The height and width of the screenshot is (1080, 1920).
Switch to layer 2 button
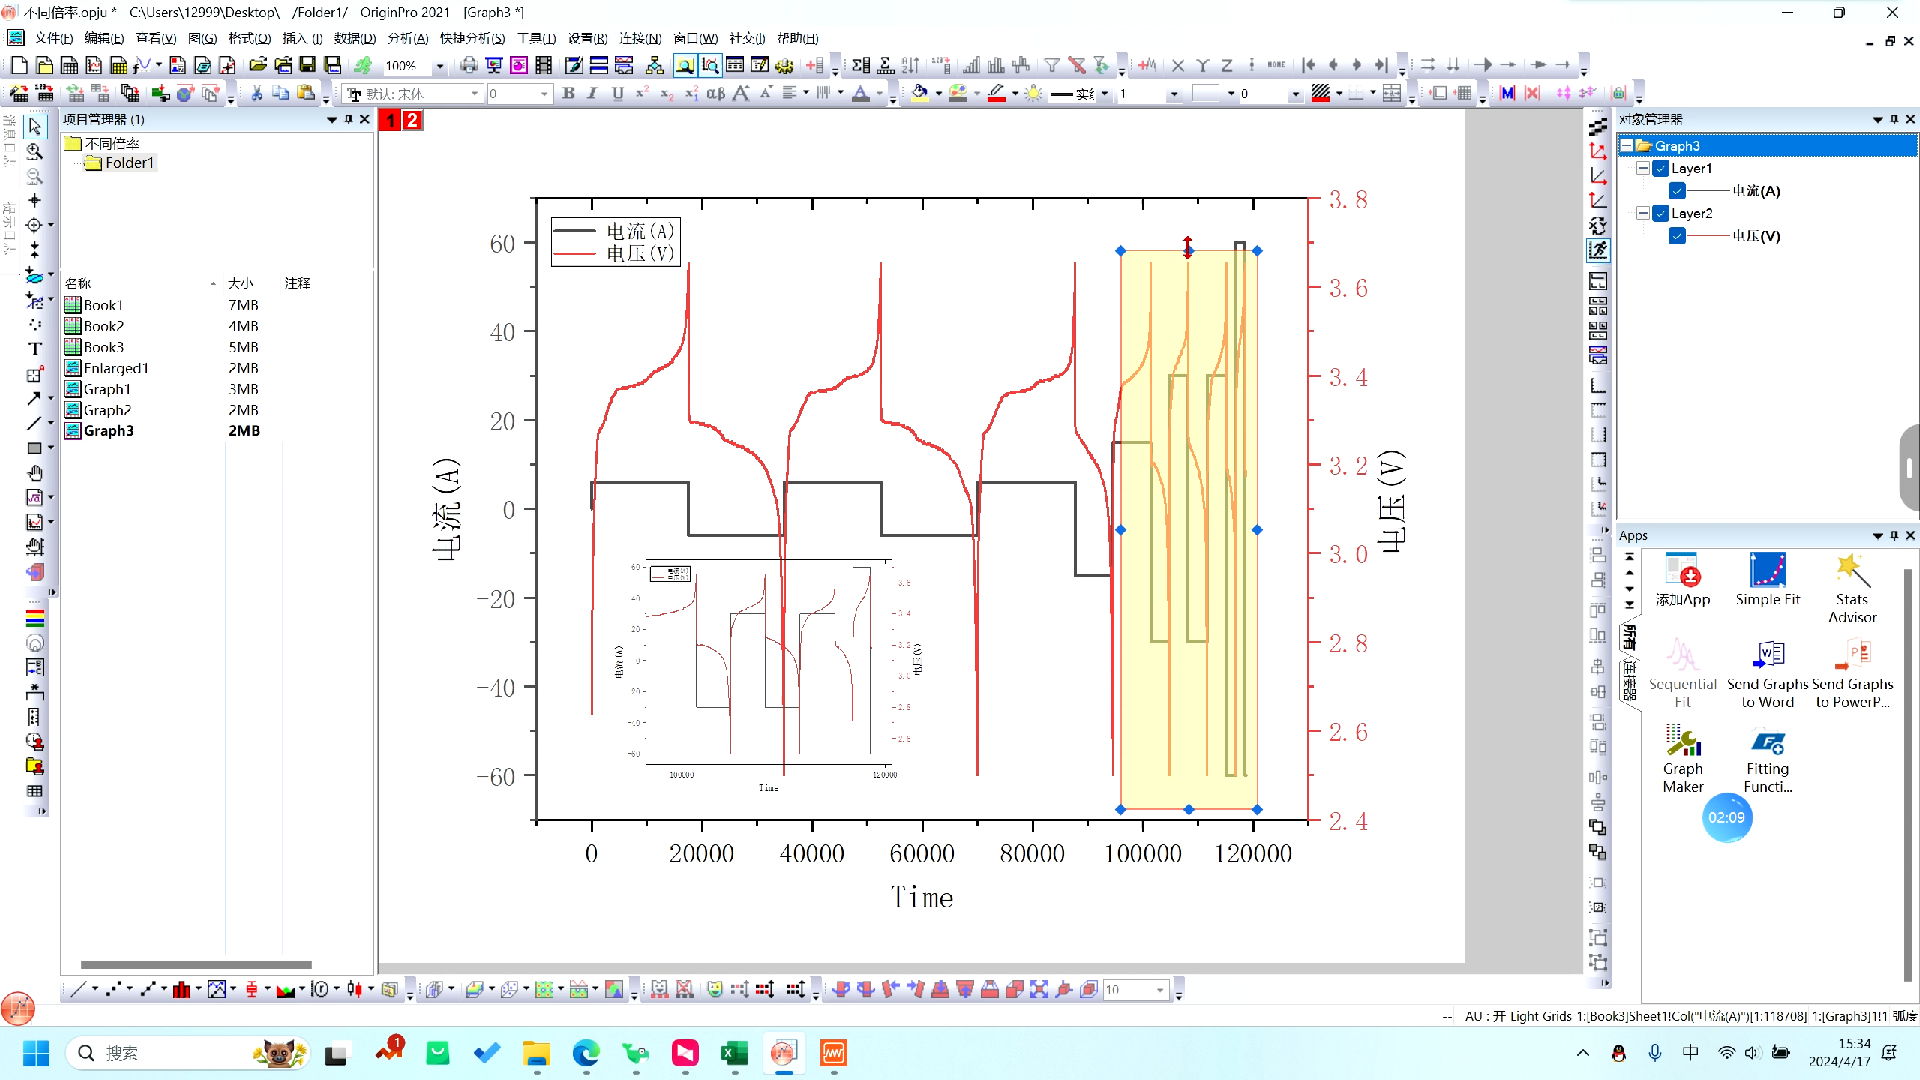[x=412, y=120]
